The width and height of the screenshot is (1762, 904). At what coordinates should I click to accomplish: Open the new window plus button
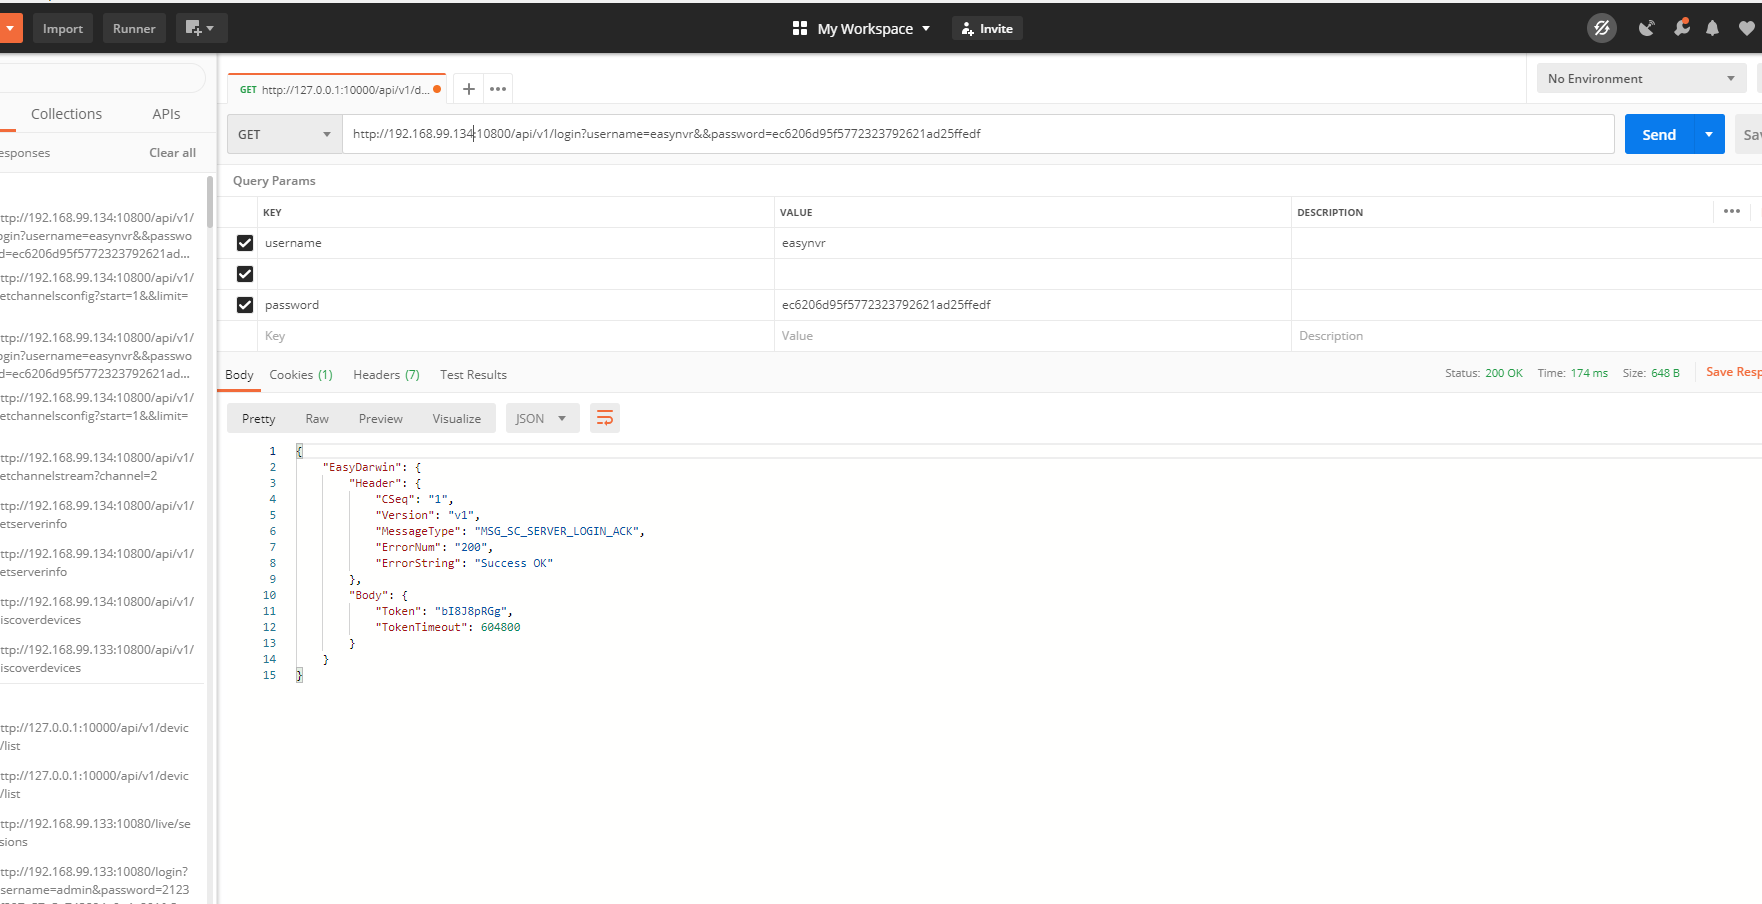201,28
